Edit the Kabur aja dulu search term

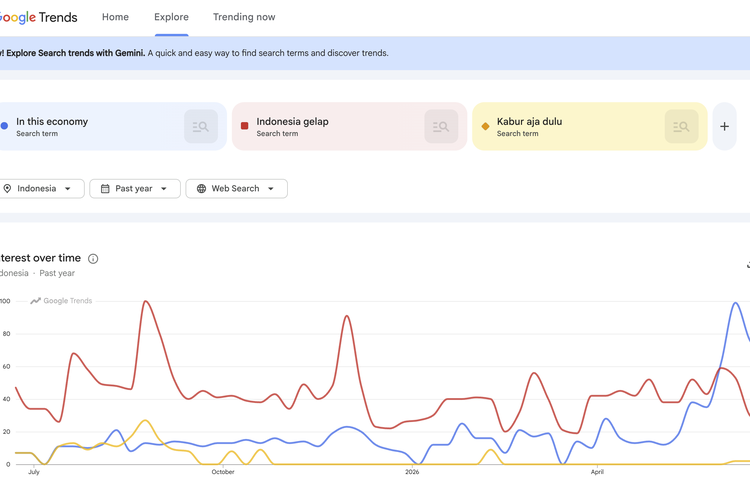(529, 122)
